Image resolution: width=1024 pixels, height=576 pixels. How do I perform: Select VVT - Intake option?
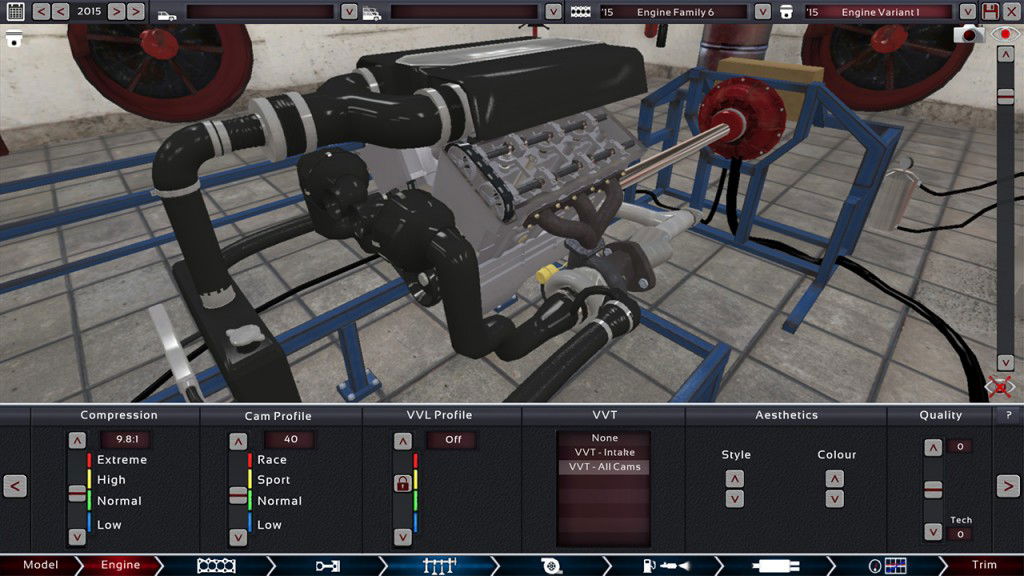(602, 452)
